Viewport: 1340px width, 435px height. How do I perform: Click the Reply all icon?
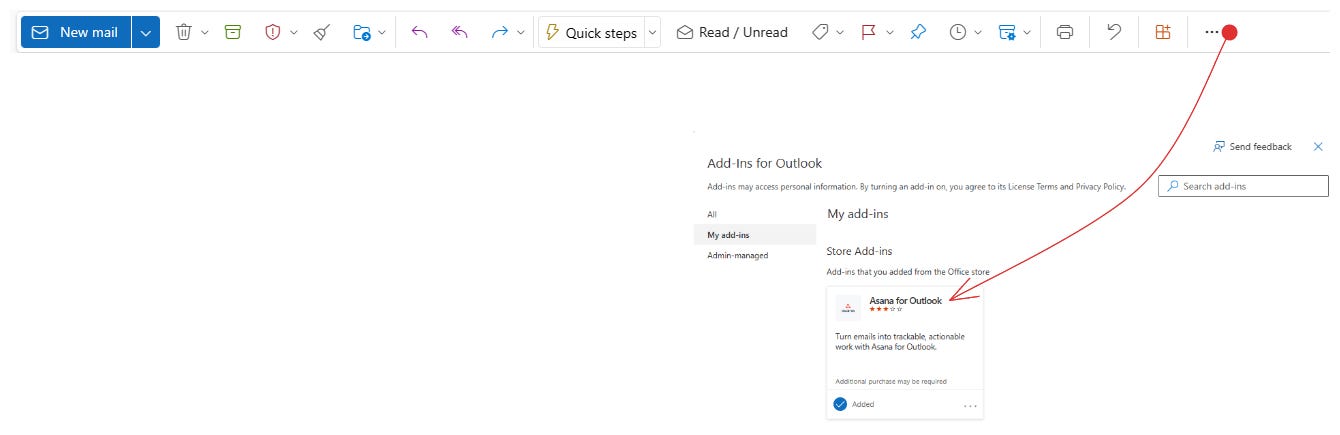tap(460, 32)
